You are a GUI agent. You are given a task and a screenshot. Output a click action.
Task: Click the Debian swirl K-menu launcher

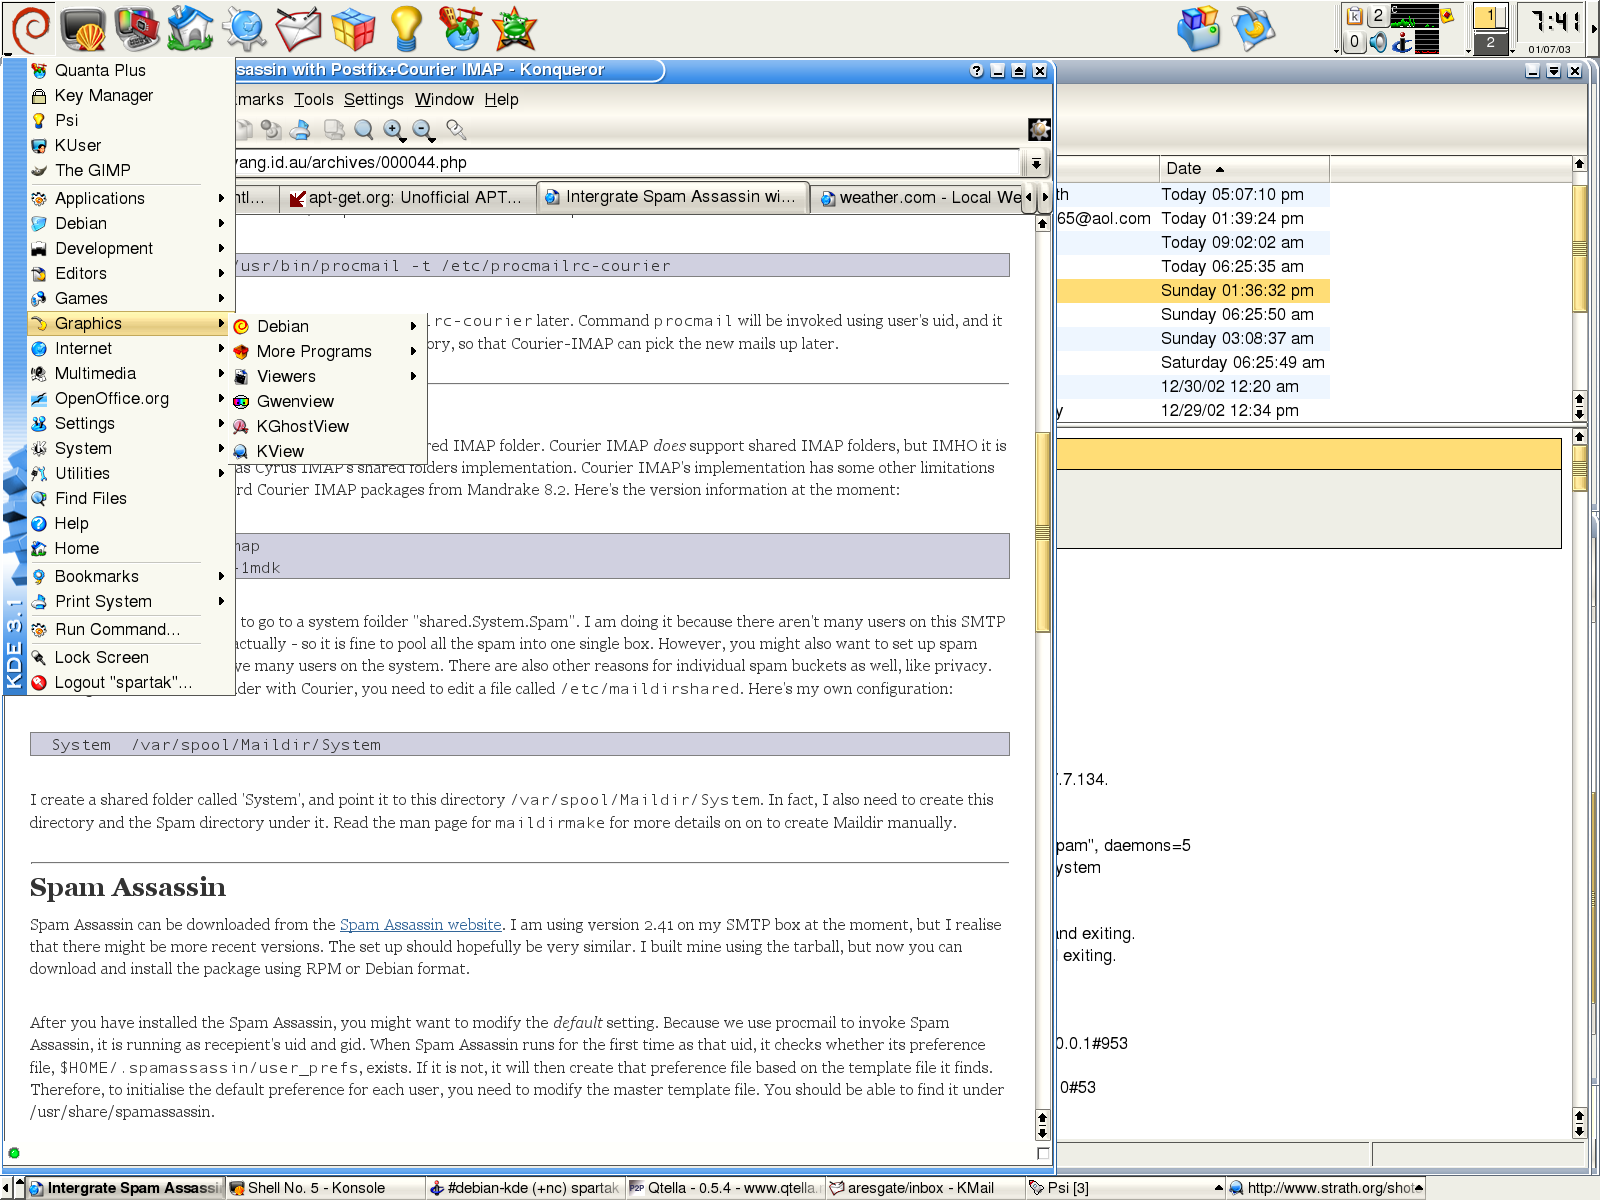[29, 28]
